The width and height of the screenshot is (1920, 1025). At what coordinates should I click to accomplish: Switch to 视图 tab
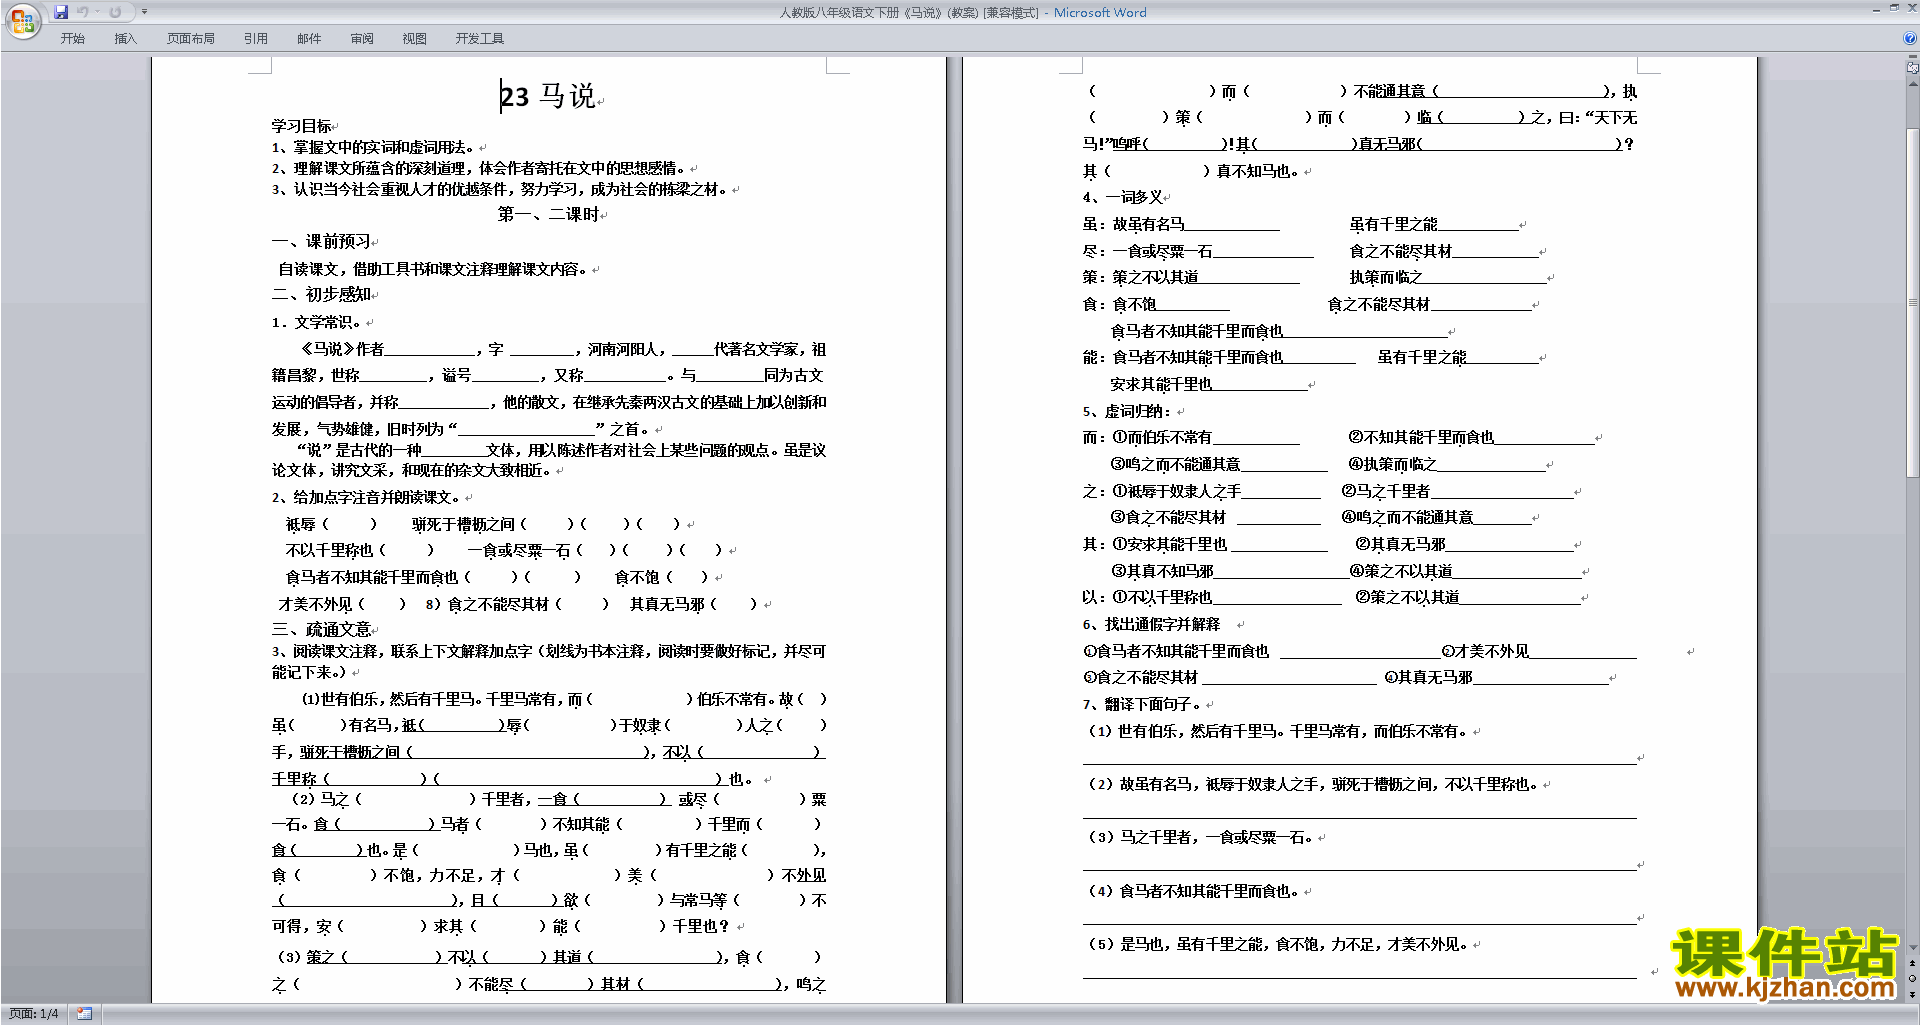click(415, 38)
